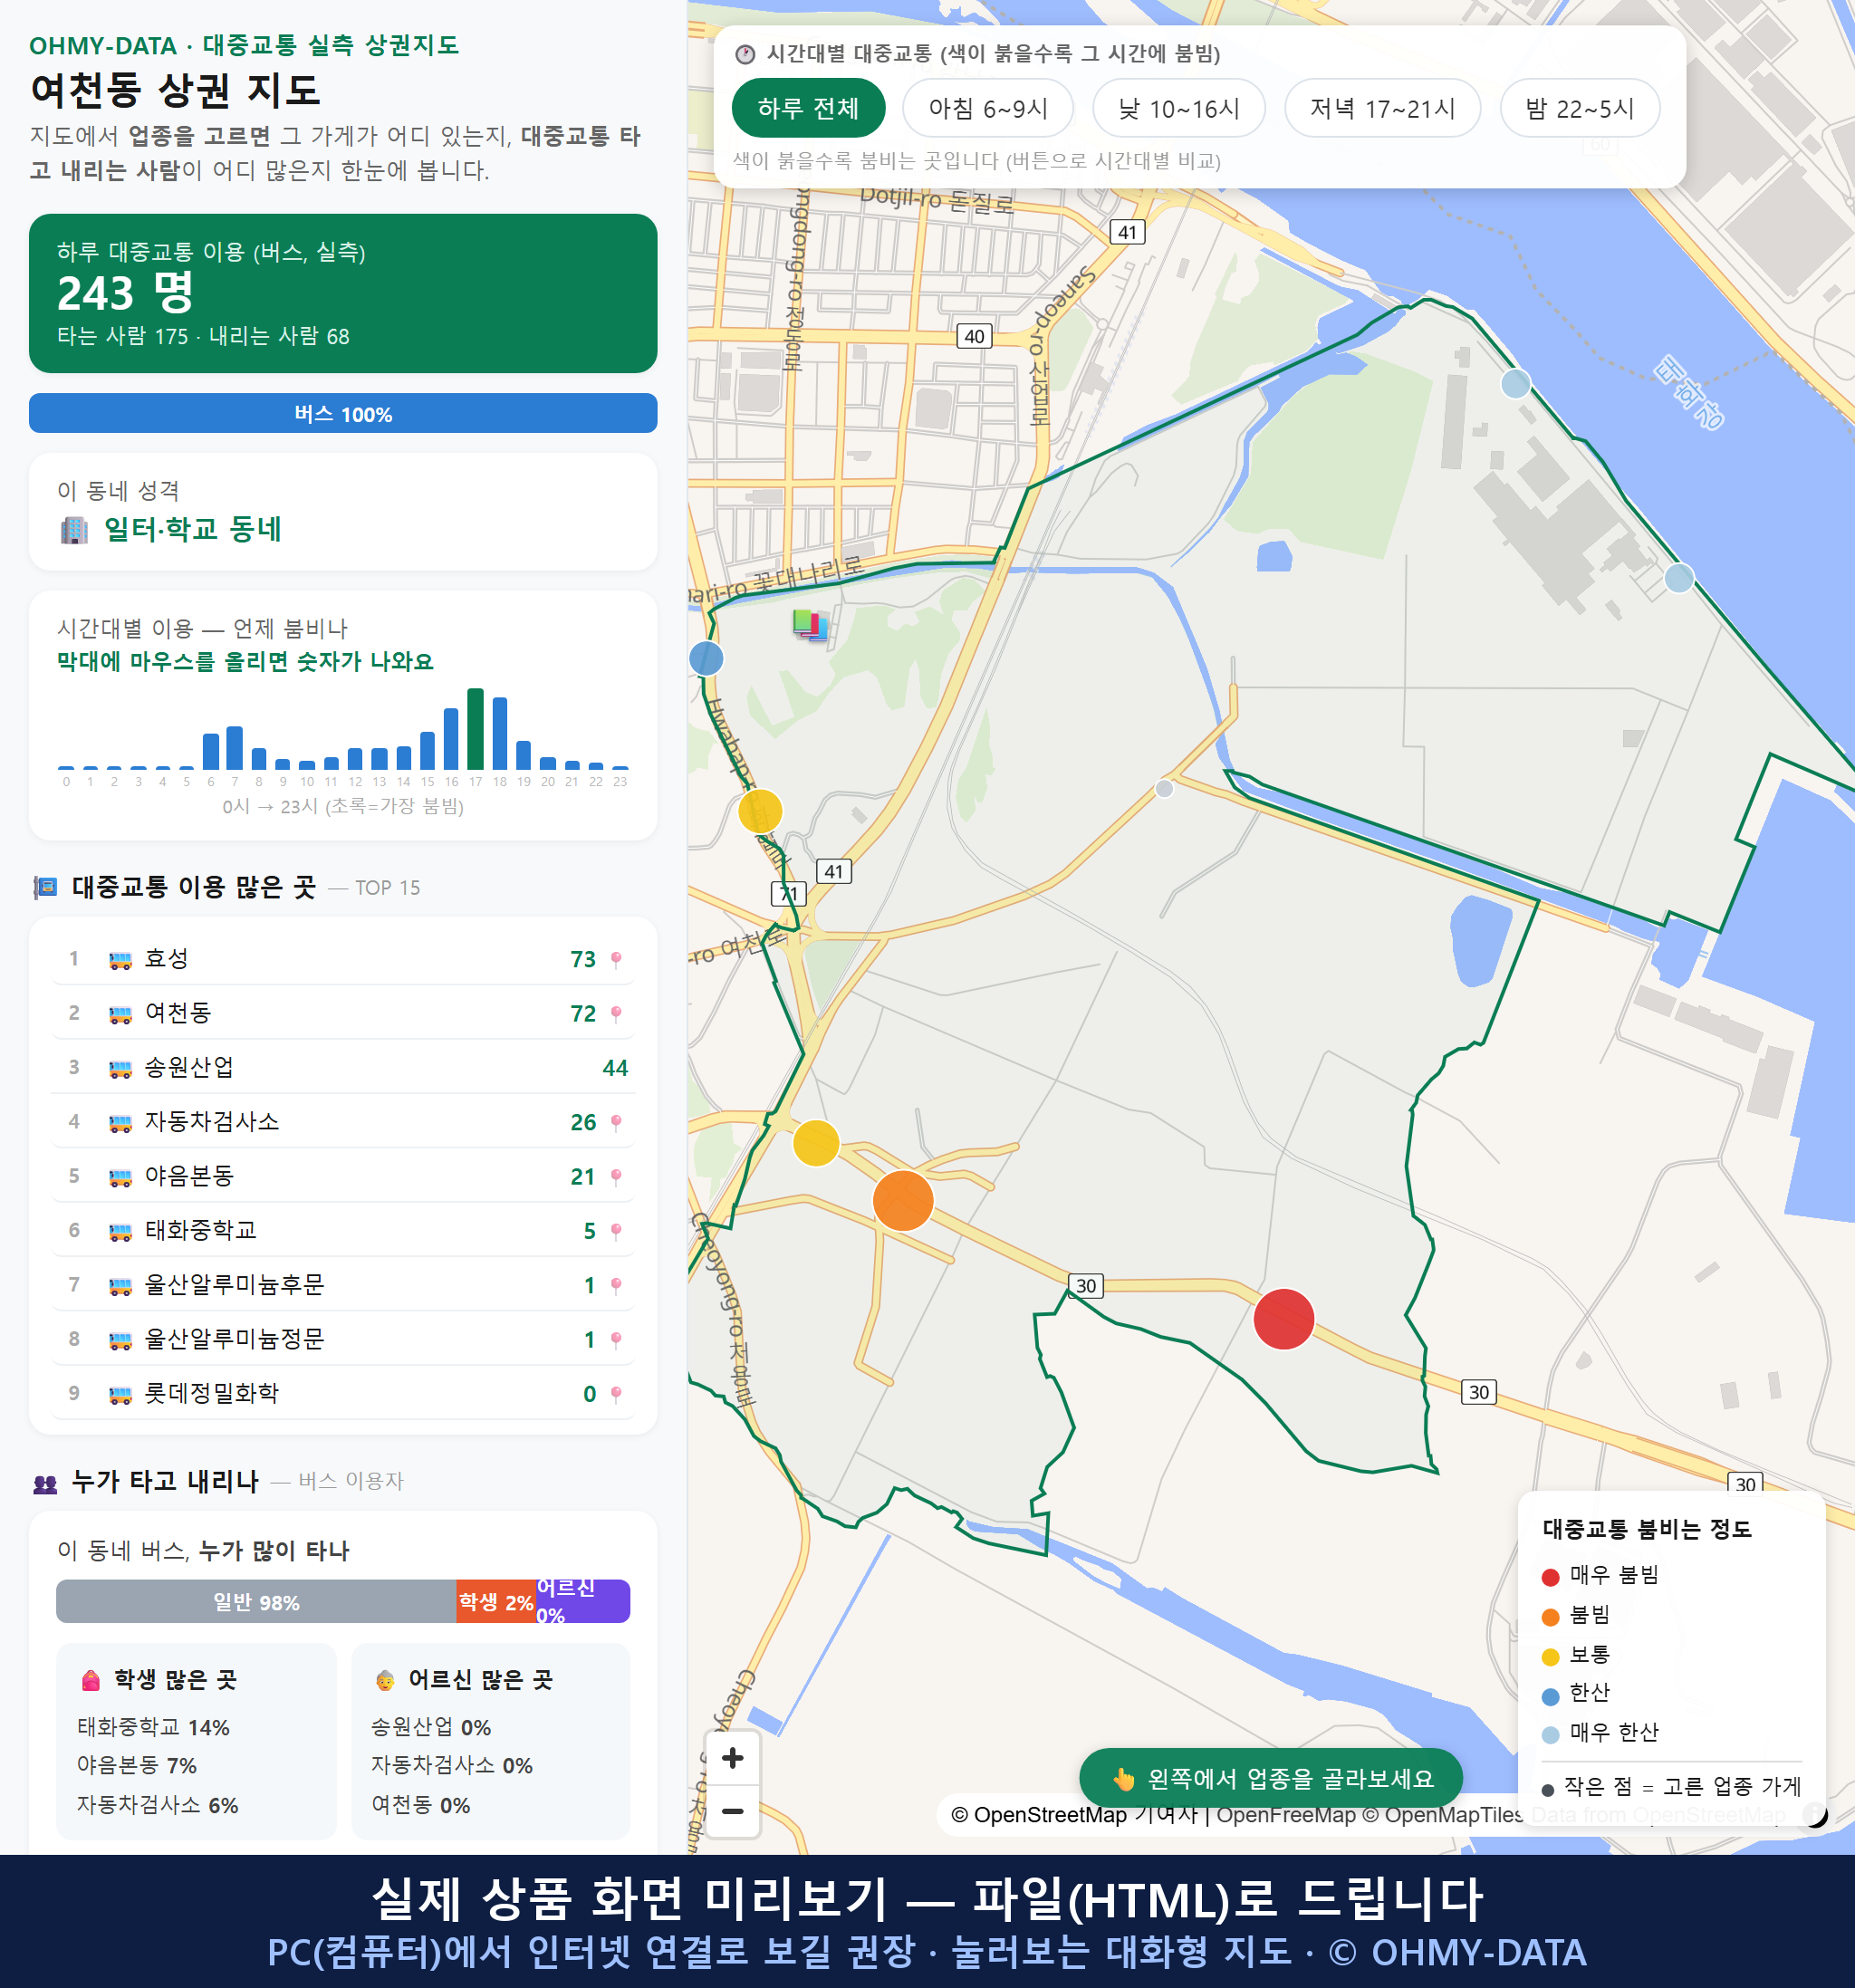
Task: Click the orange 학생 2% bar segment
Action: 496,1601
